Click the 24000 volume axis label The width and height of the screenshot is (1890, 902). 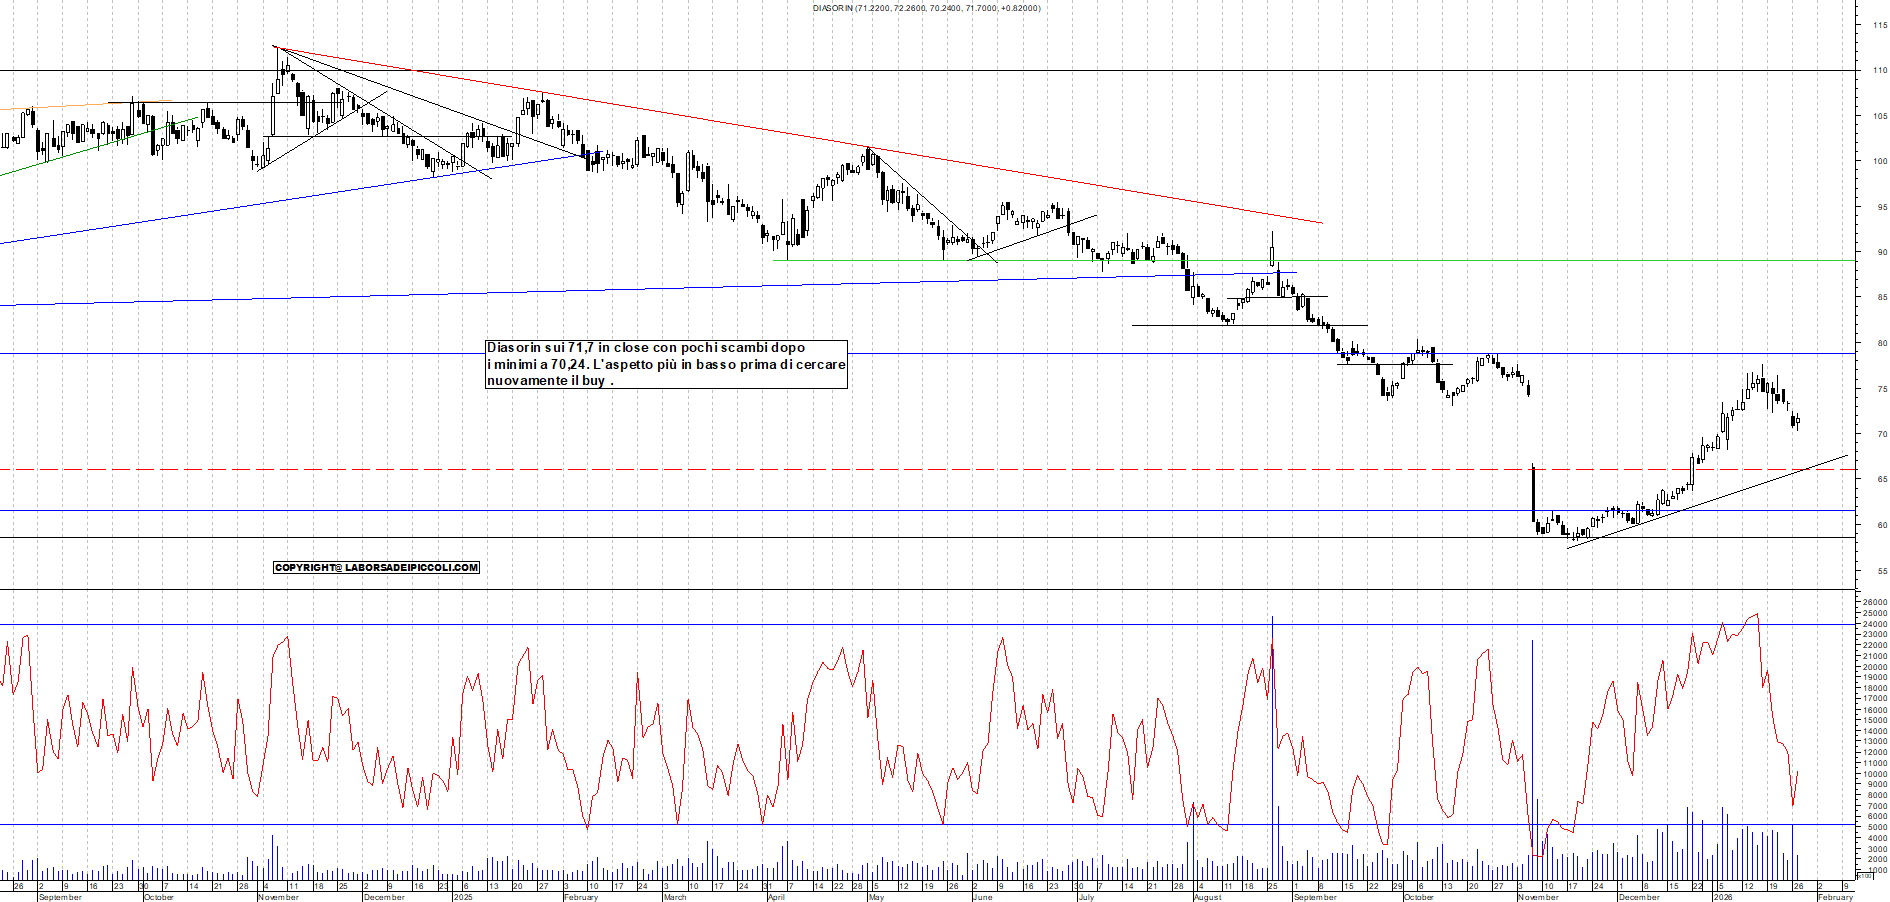point(1874,624)
